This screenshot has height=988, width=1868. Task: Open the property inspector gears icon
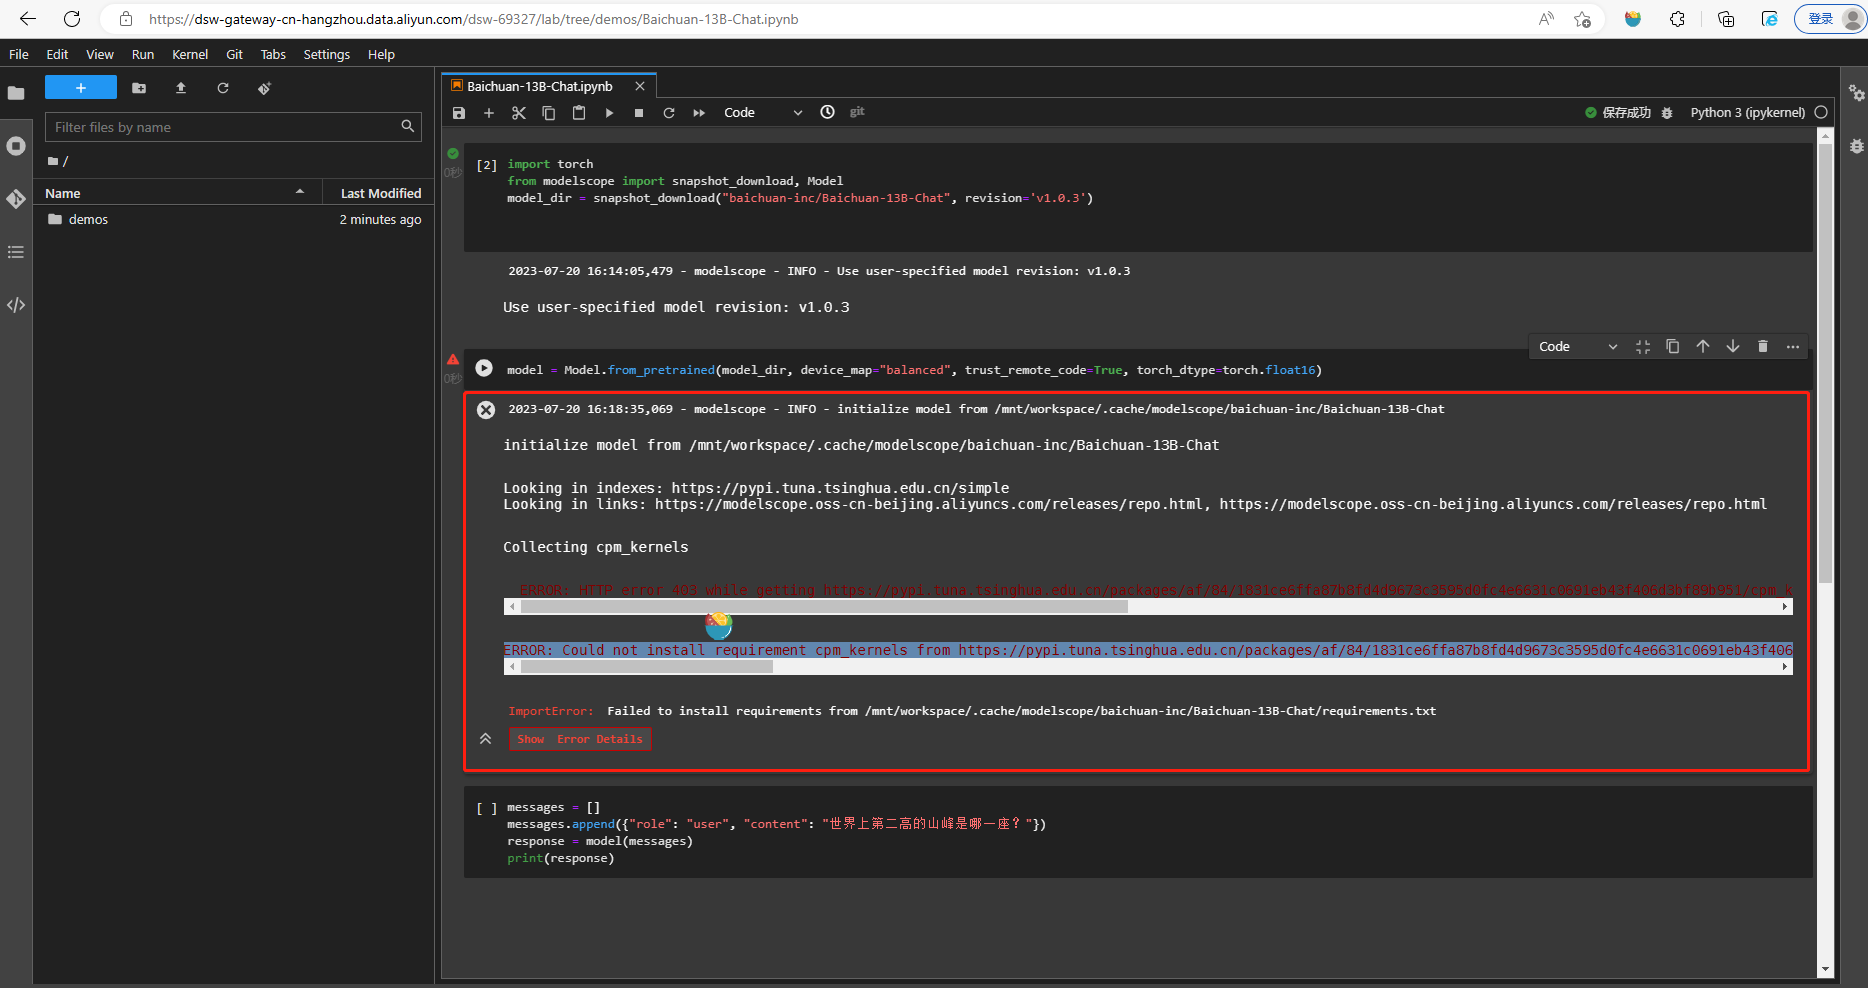tap(1856, 93)
